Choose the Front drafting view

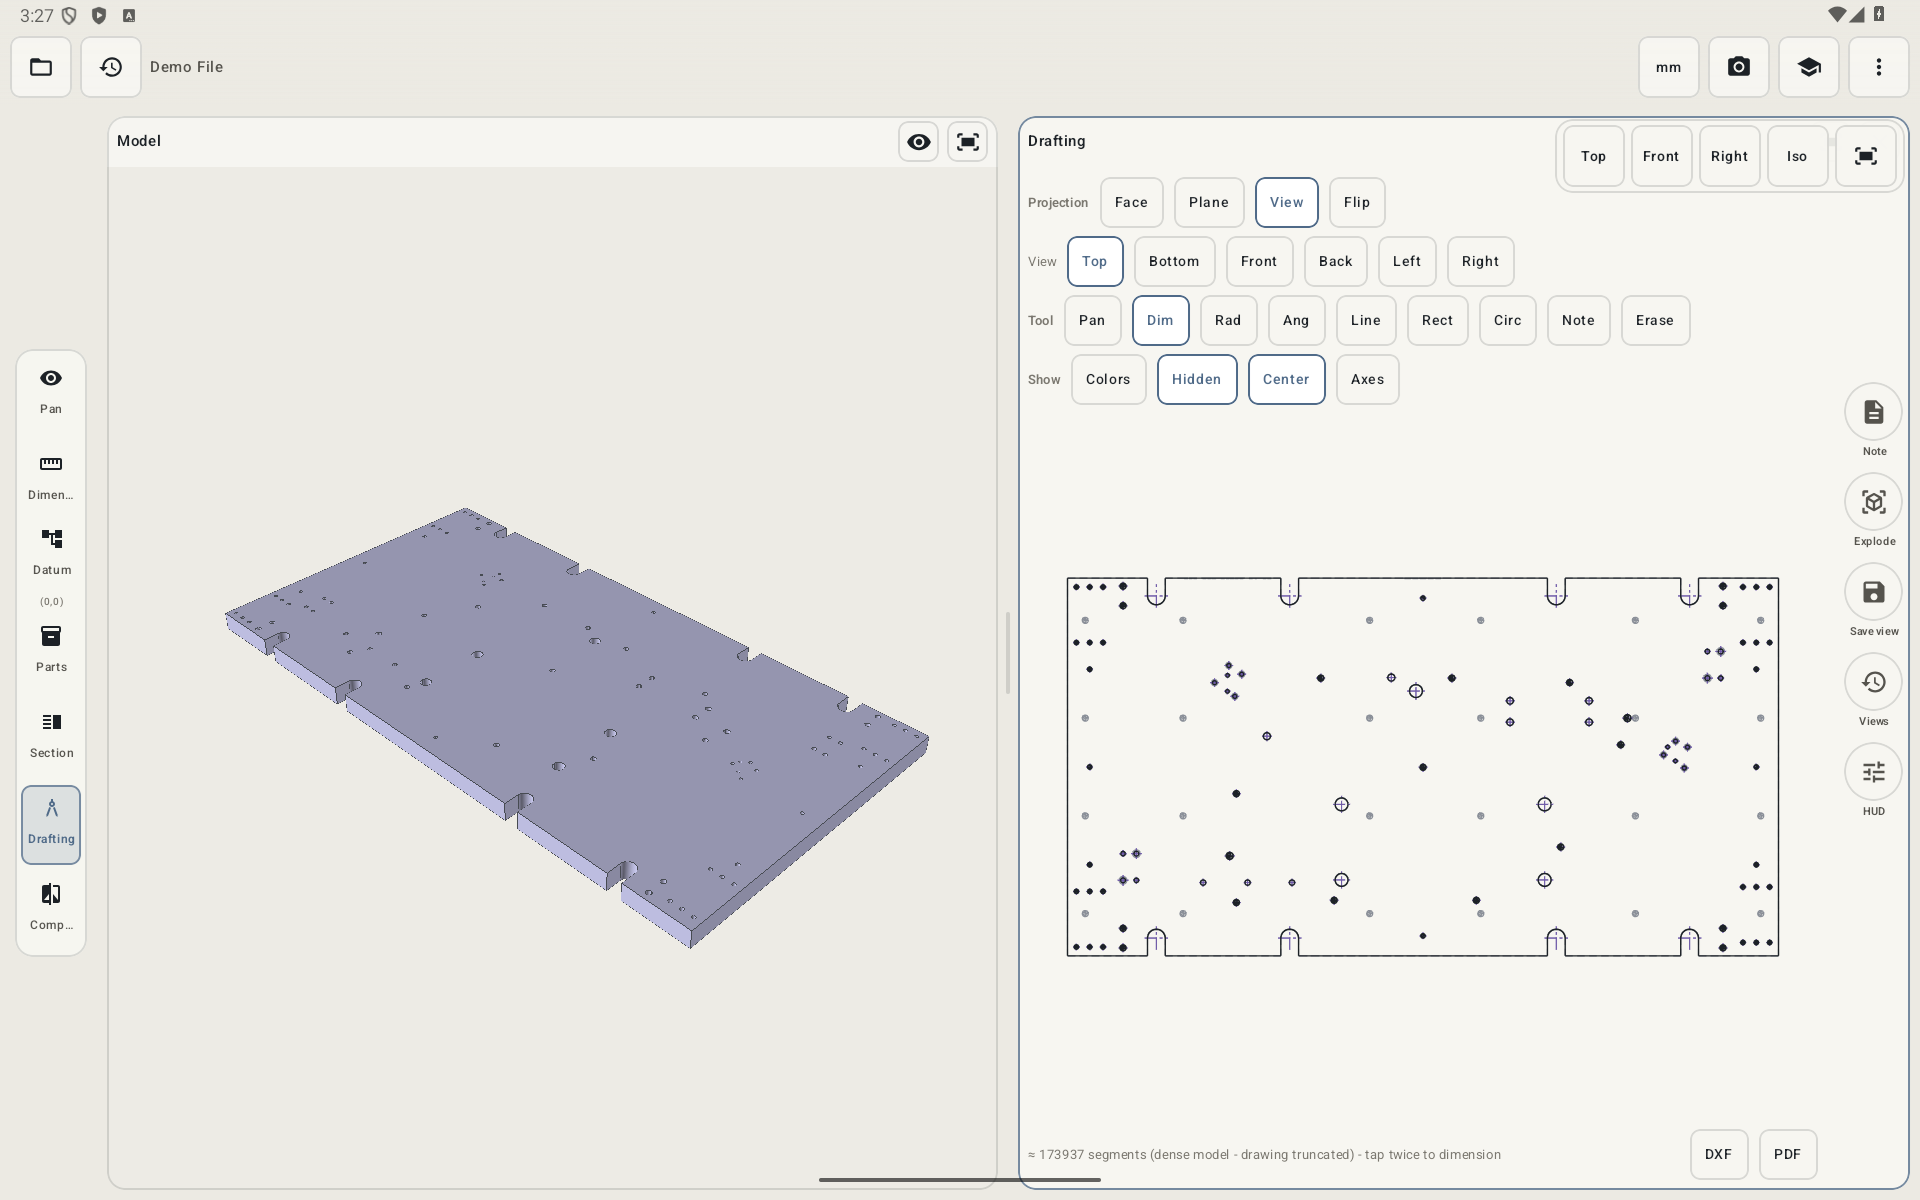(1260, 262)
